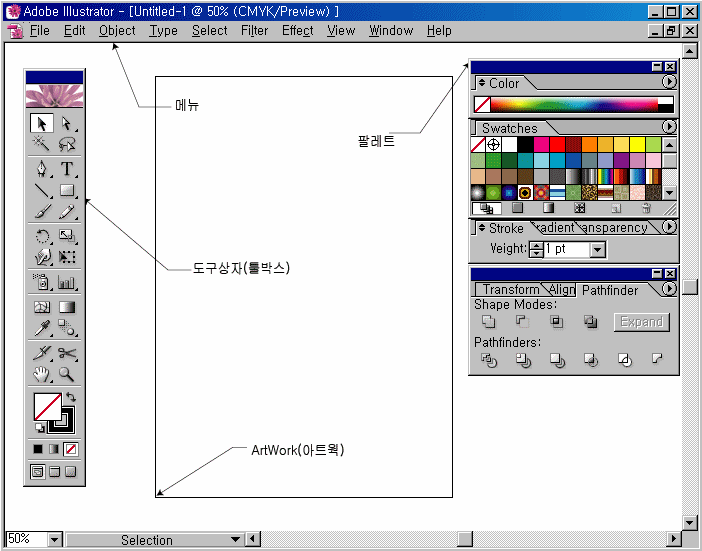
Task: Switch to Full Screen Mode
Action: (71, 471)
